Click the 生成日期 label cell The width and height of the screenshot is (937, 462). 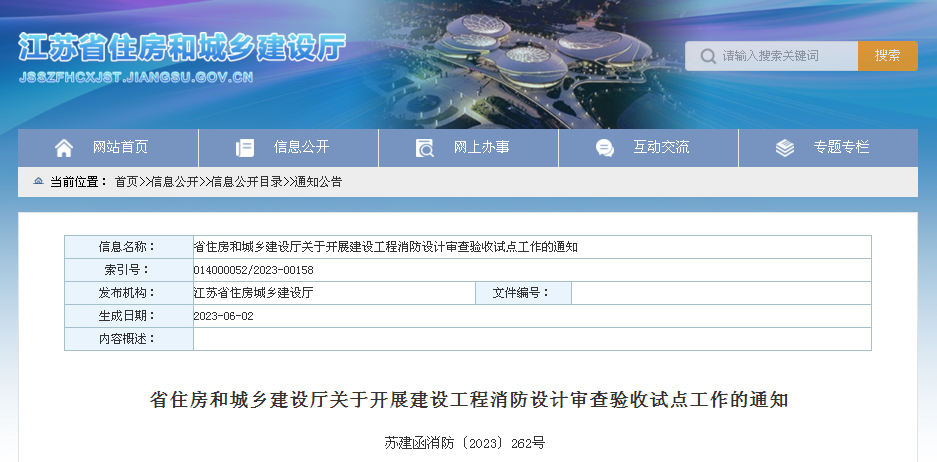pos(129,316)
